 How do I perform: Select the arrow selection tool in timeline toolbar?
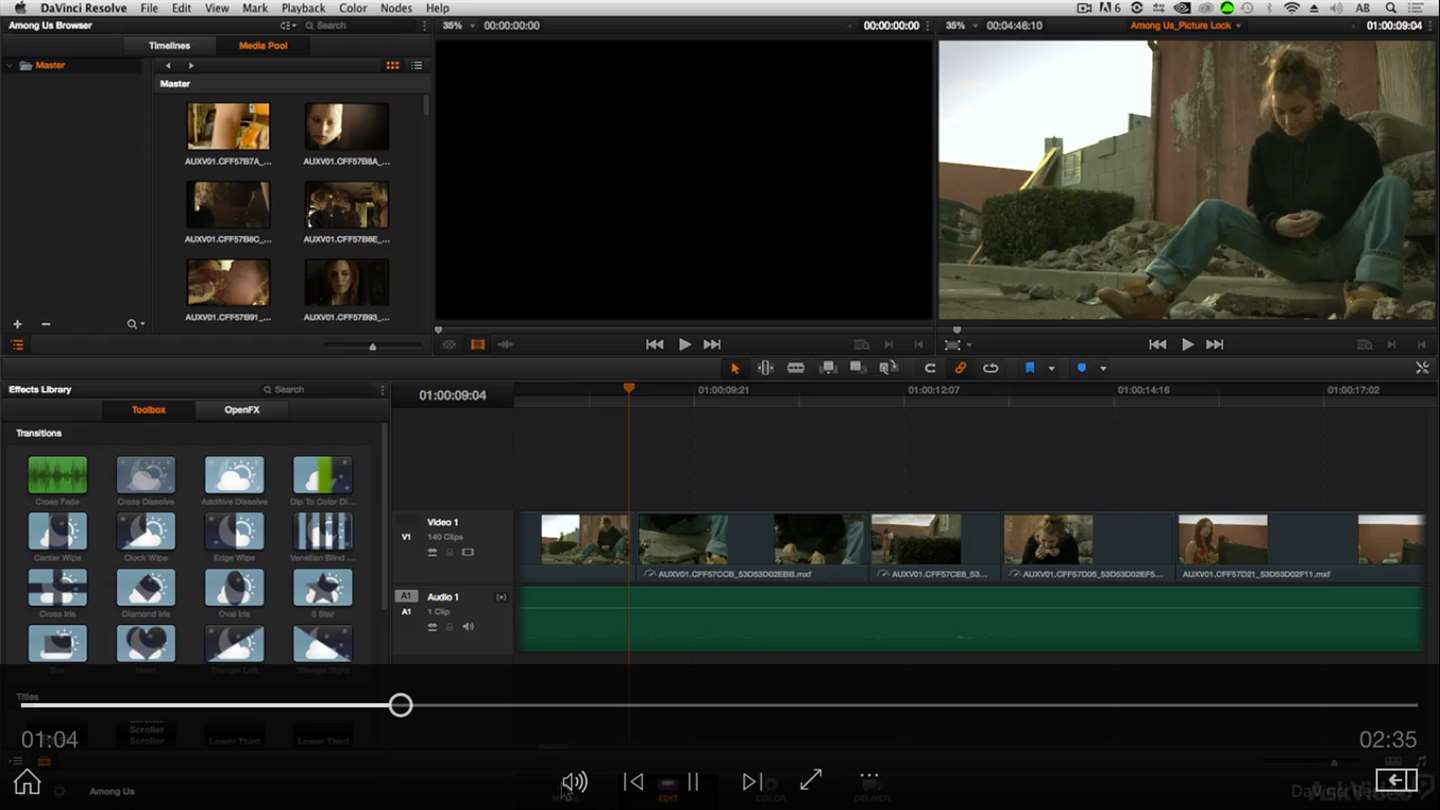point(735,368)
